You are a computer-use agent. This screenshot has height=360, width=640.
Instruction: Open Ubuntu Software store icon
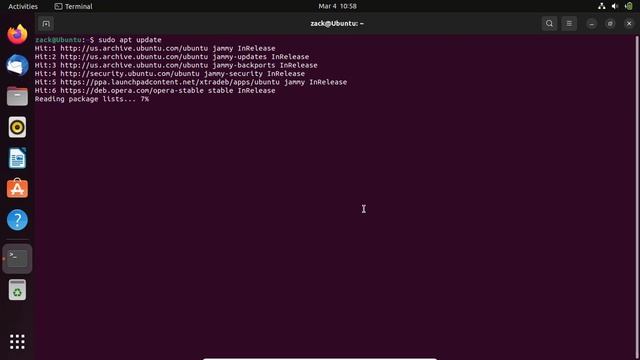(x=17, y=189)
